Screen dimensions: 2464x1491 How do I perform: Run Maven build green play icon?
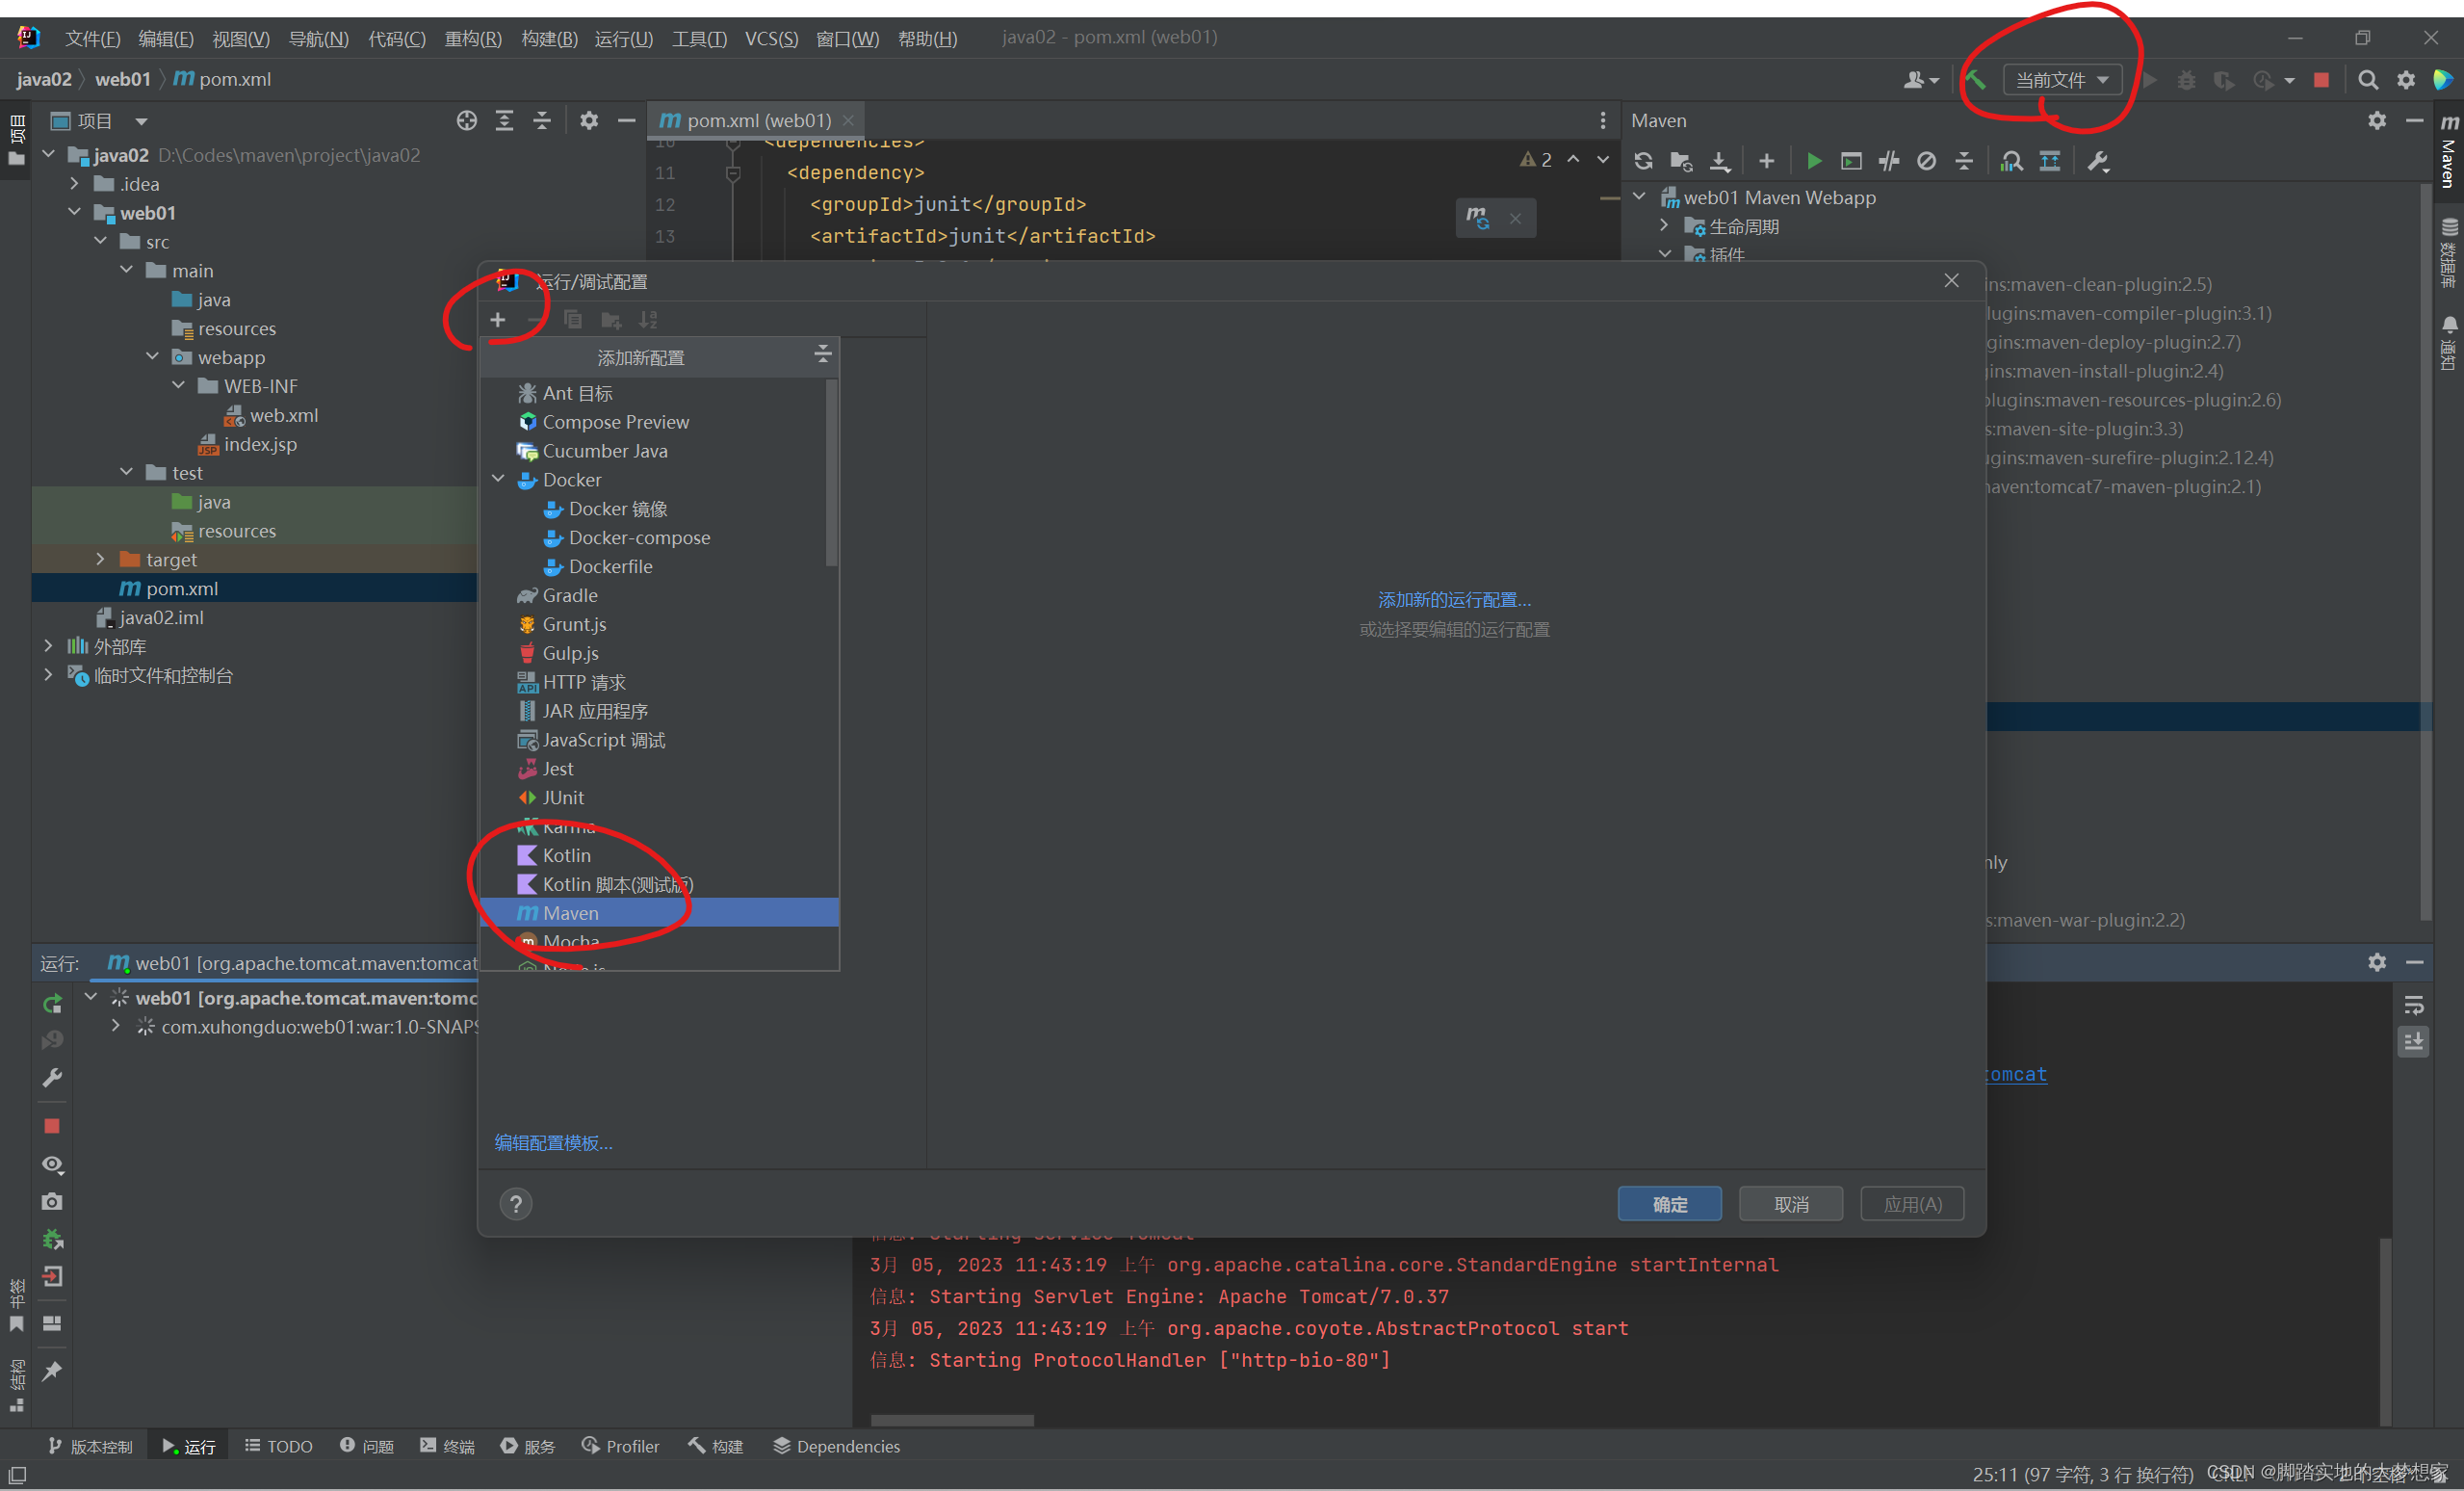pyautogui.click(x=1814, y=161)
